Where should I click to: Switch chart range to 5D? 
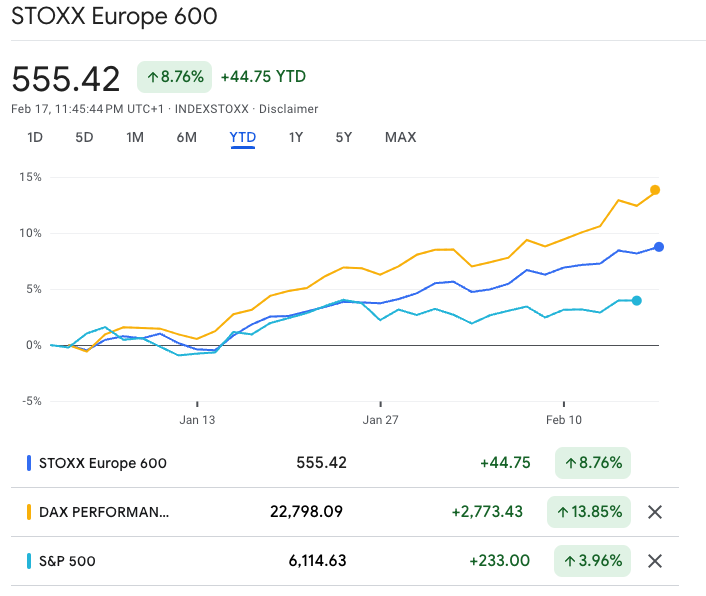coord(84,137)
